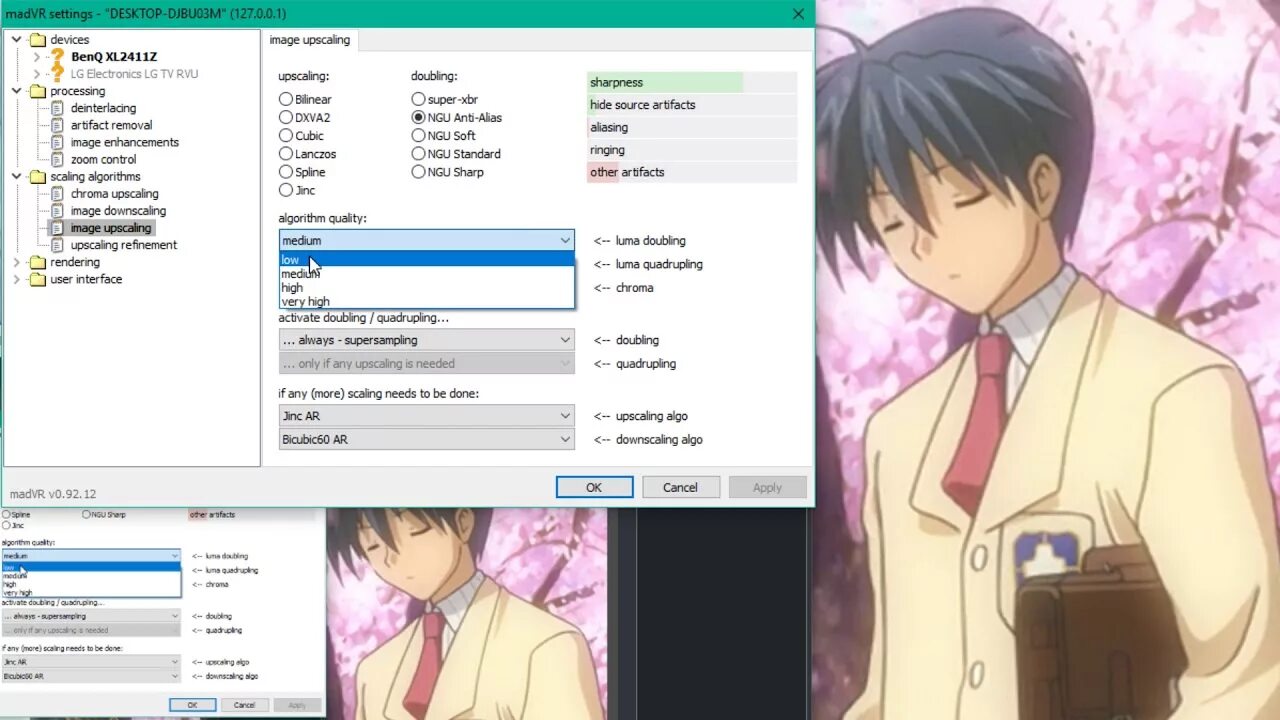This screenshot has width=1280, height=720.
Task: Click the madVR v0.92.12 version text
Action: [53, 494]
